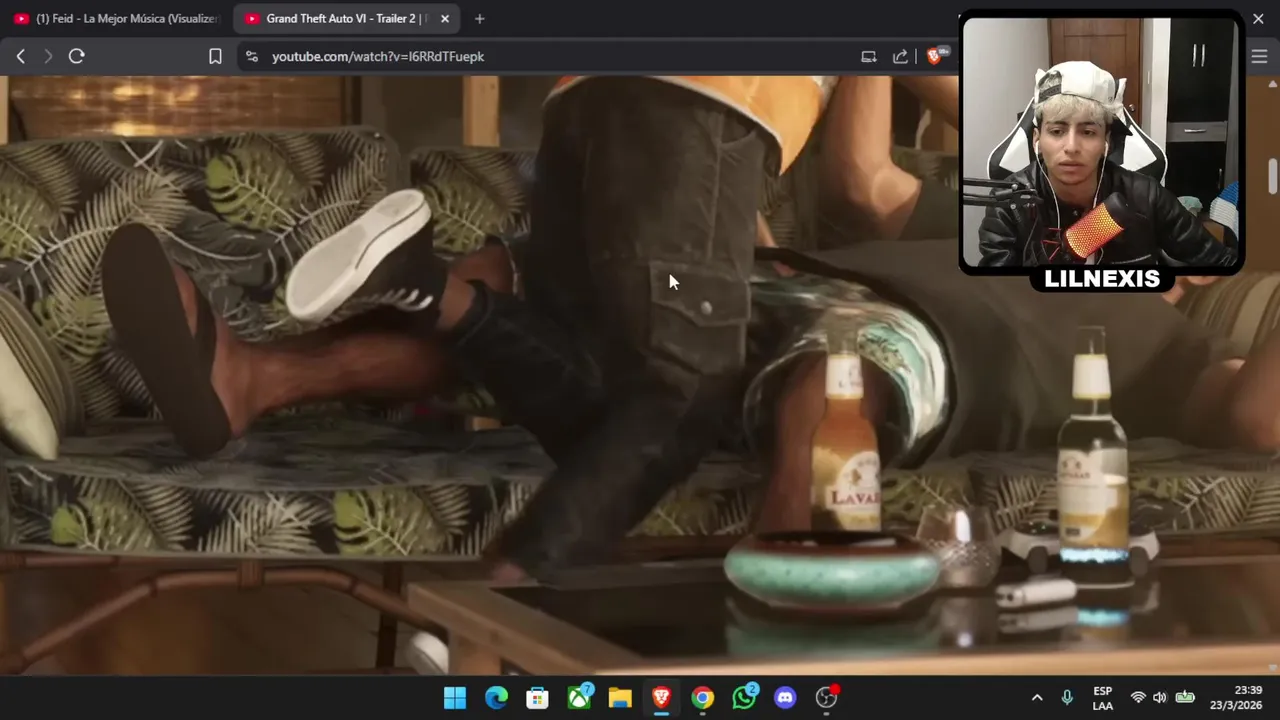Open picture-in-picture icon in address bar

(869, 57)
